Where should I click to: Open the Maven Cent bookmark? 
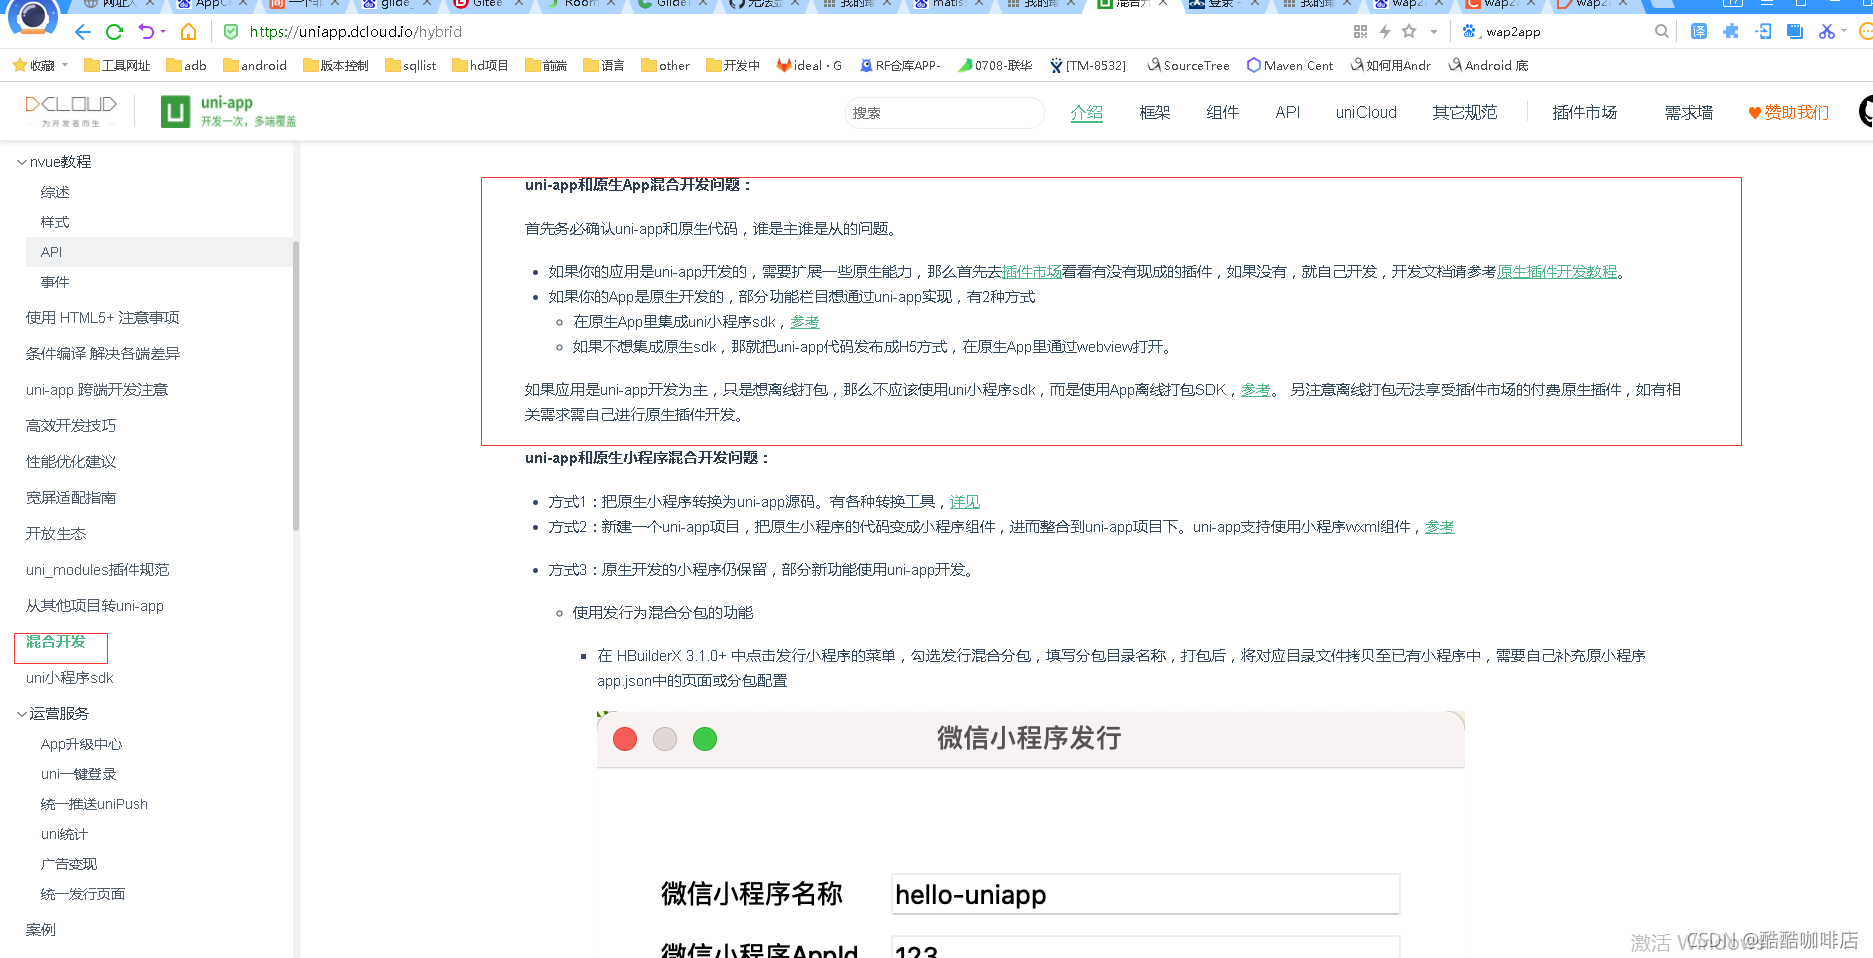[1290, 66]
